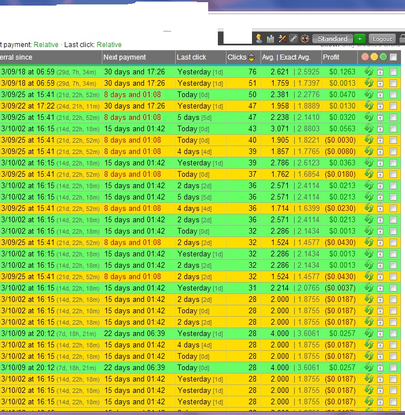Click the loss value ($0.0030)
405x415 pixels.
coord(340,140)
